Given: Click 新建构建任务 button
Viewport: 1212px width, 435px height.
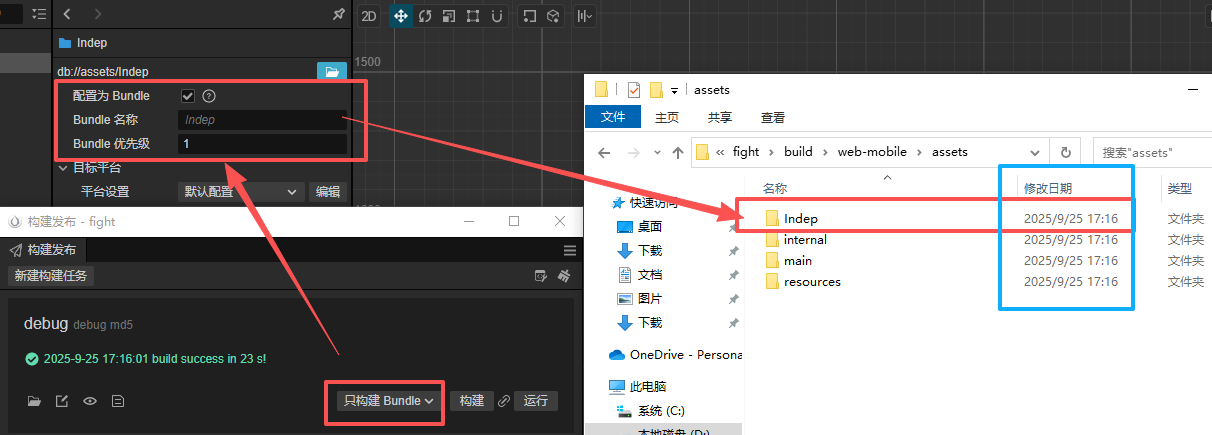Looking at the screenshot, I should pos(51,275).
